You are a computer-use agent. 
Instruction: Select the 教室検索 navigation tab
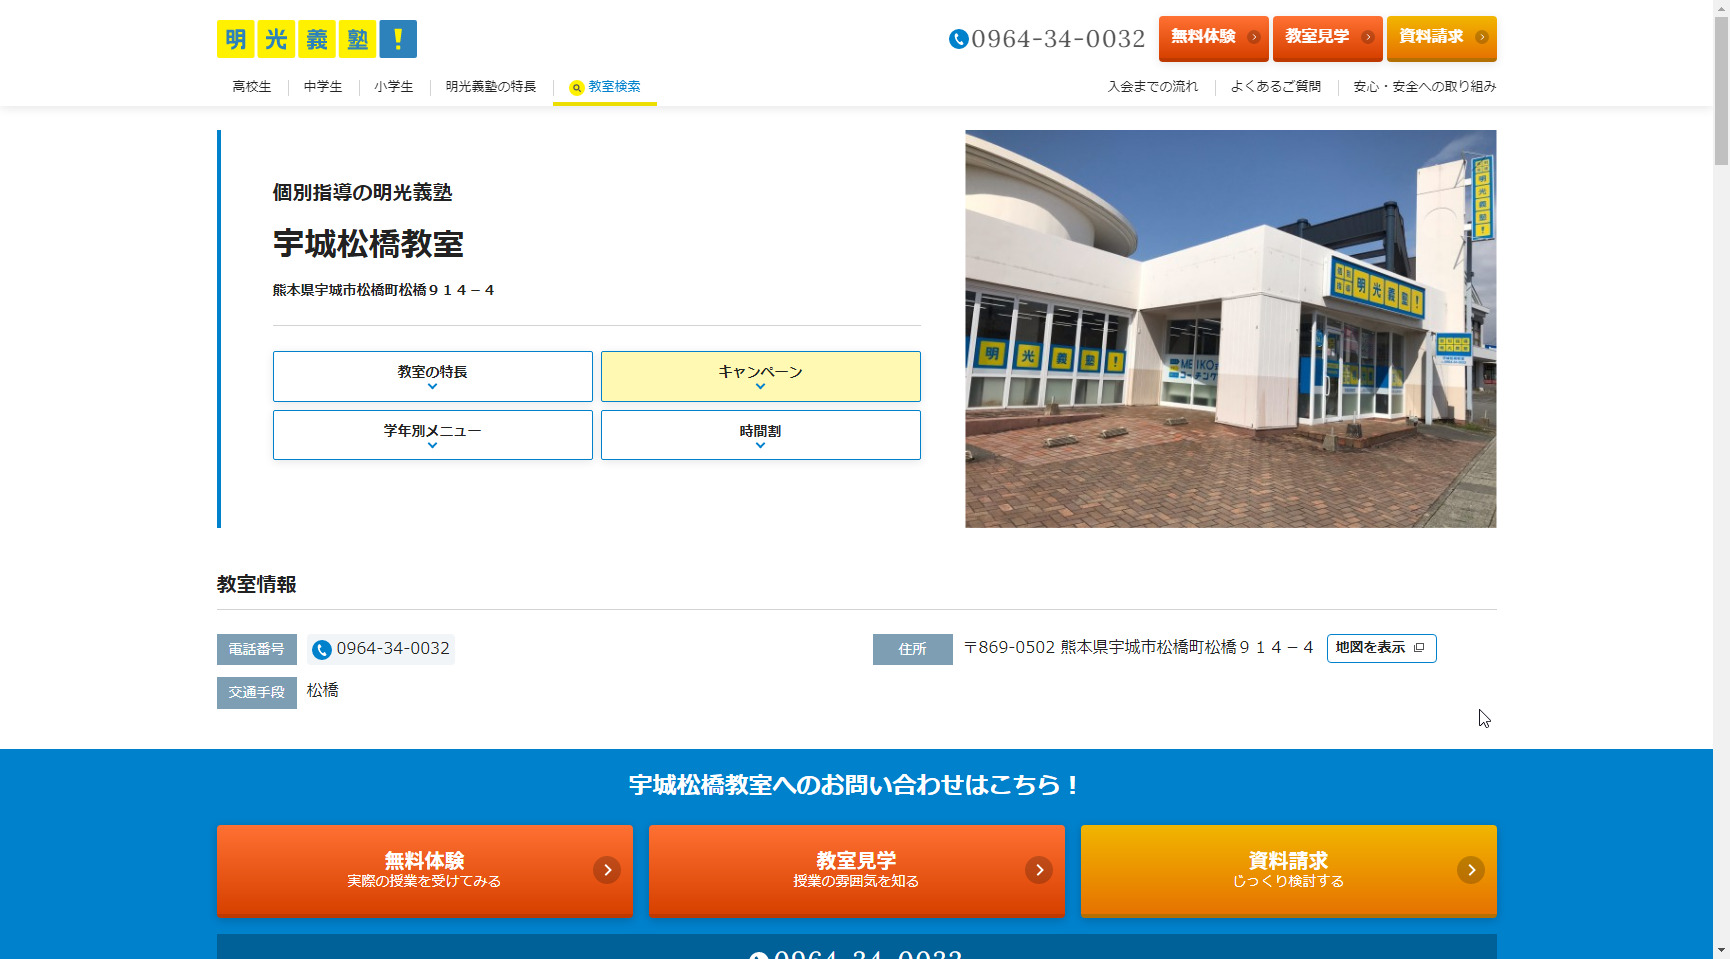[x=605, y=87]
